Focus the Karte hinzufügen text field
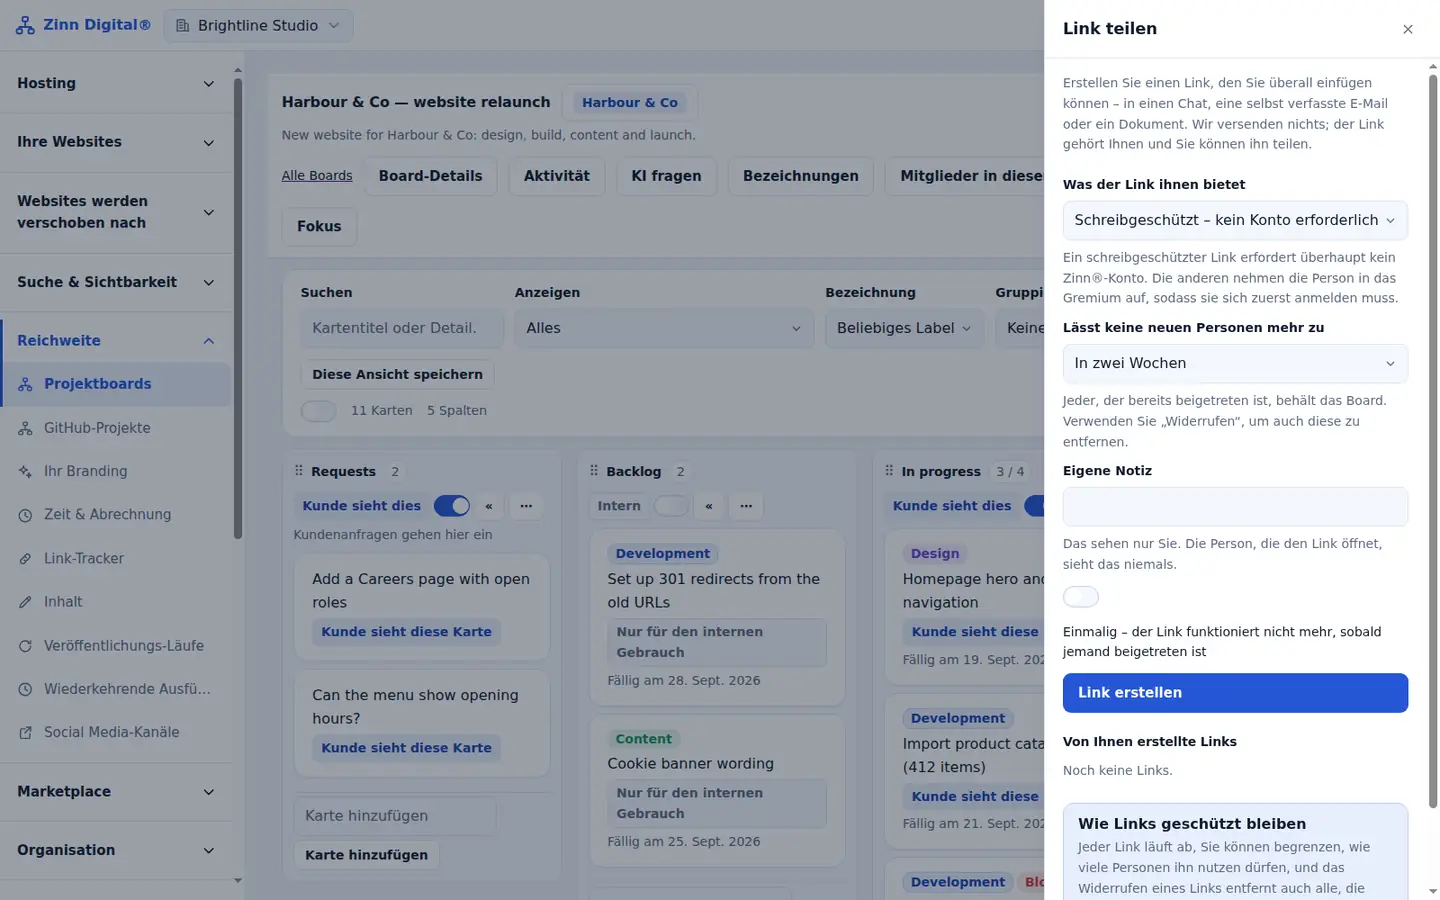The height and width of the screenshot is (900, 1440). coord(395,816)
